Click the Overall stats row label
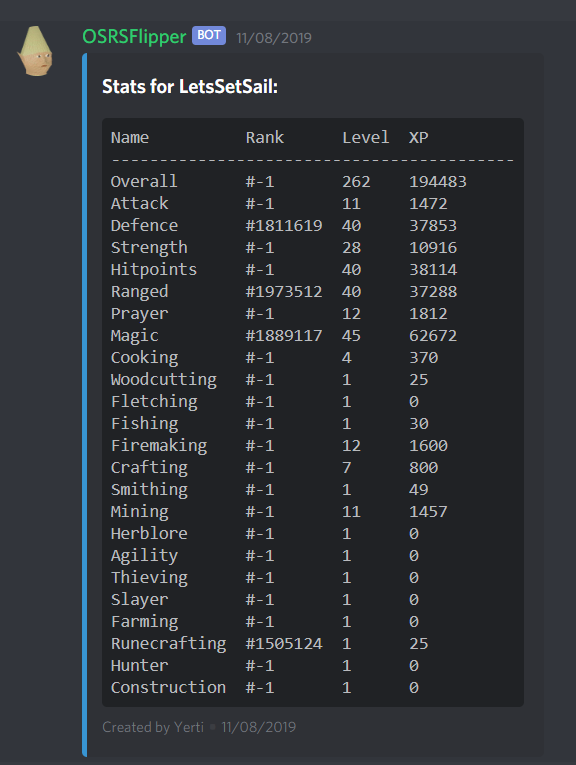The height and width of the screenshot is (765, 576). point(144,181)
